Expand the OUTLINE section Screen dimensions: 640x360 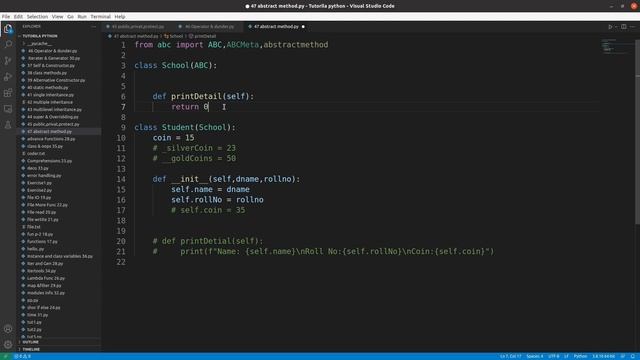coord(31,342)
